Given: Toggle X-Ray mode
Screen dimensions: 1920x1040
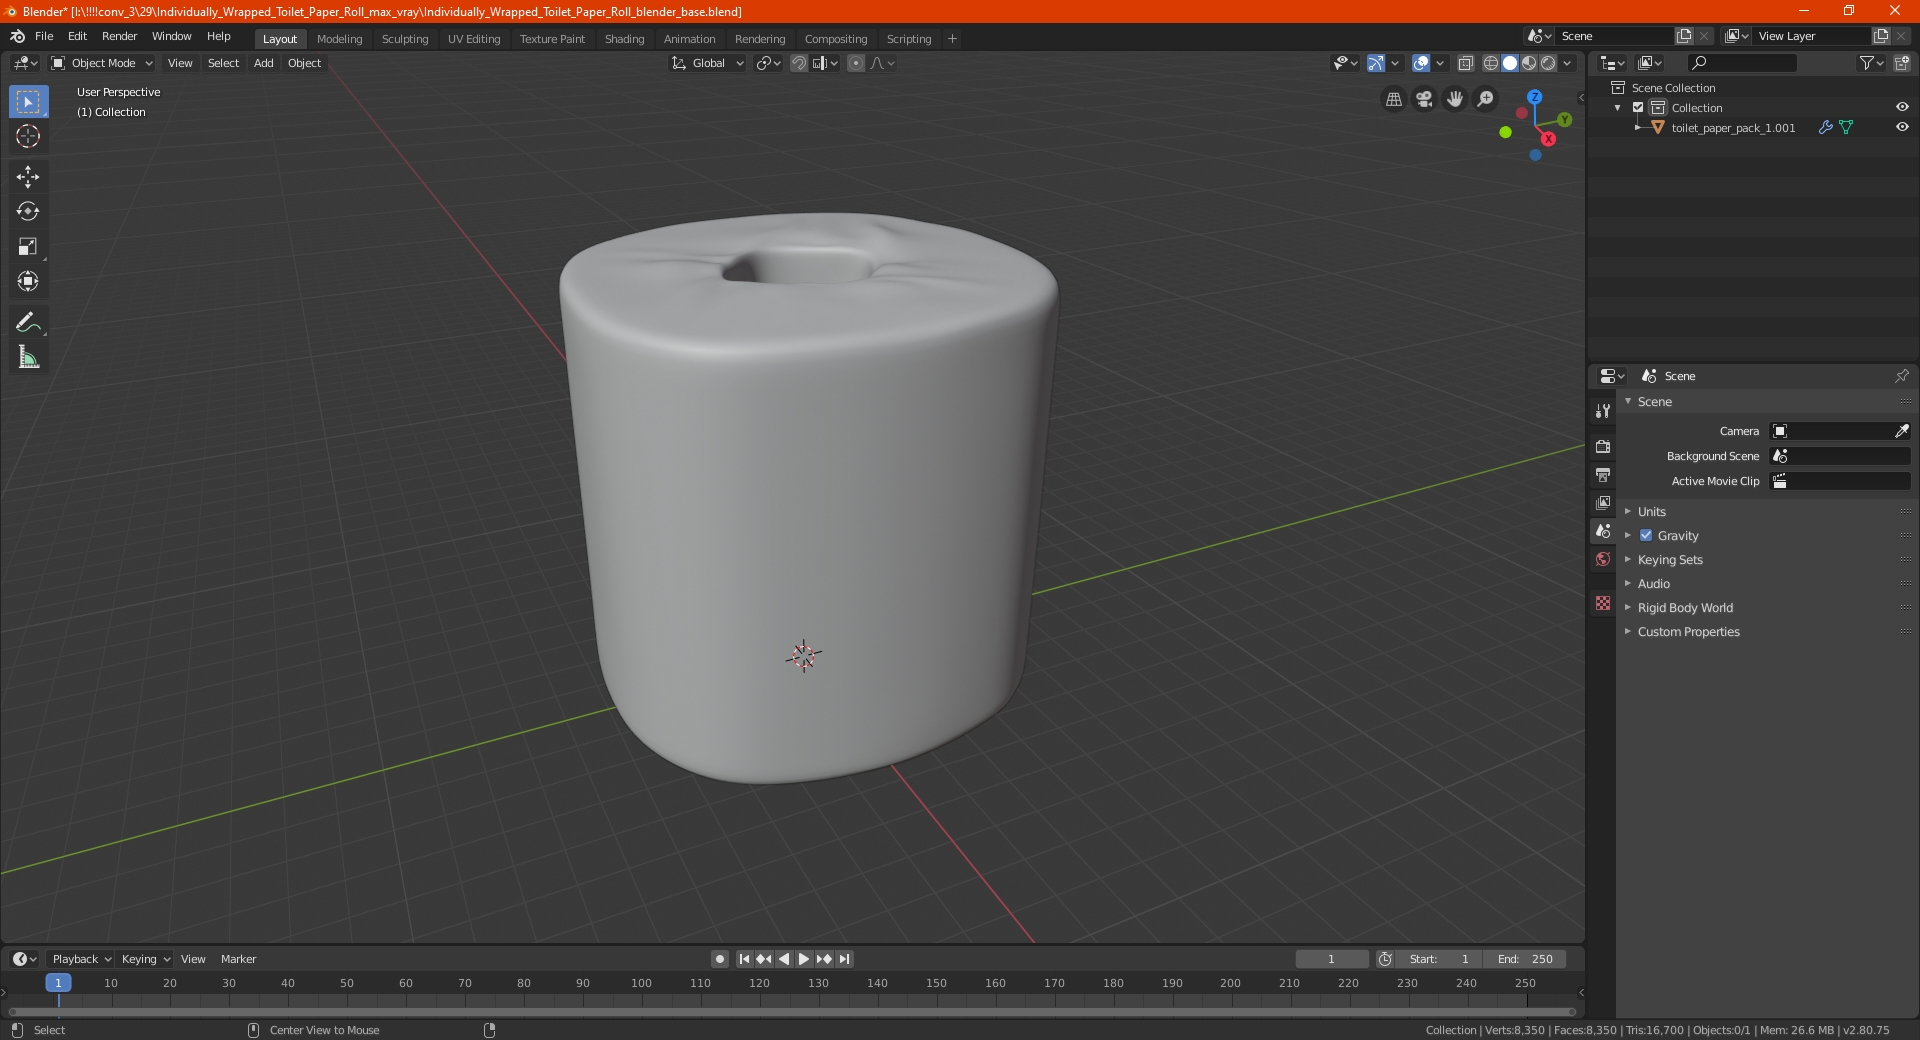Looking at the screenshot, I should pyautogui.click(x=1465, y=63).
